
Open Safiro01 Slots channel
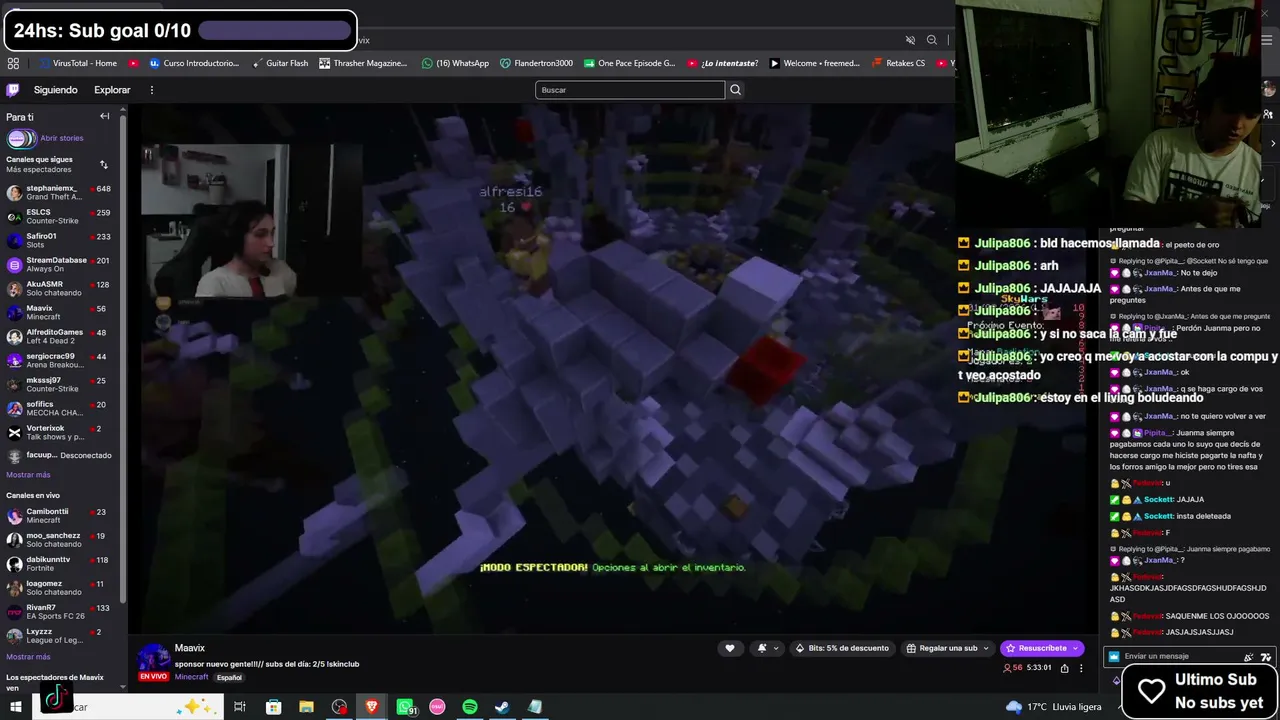pos(62,240)
